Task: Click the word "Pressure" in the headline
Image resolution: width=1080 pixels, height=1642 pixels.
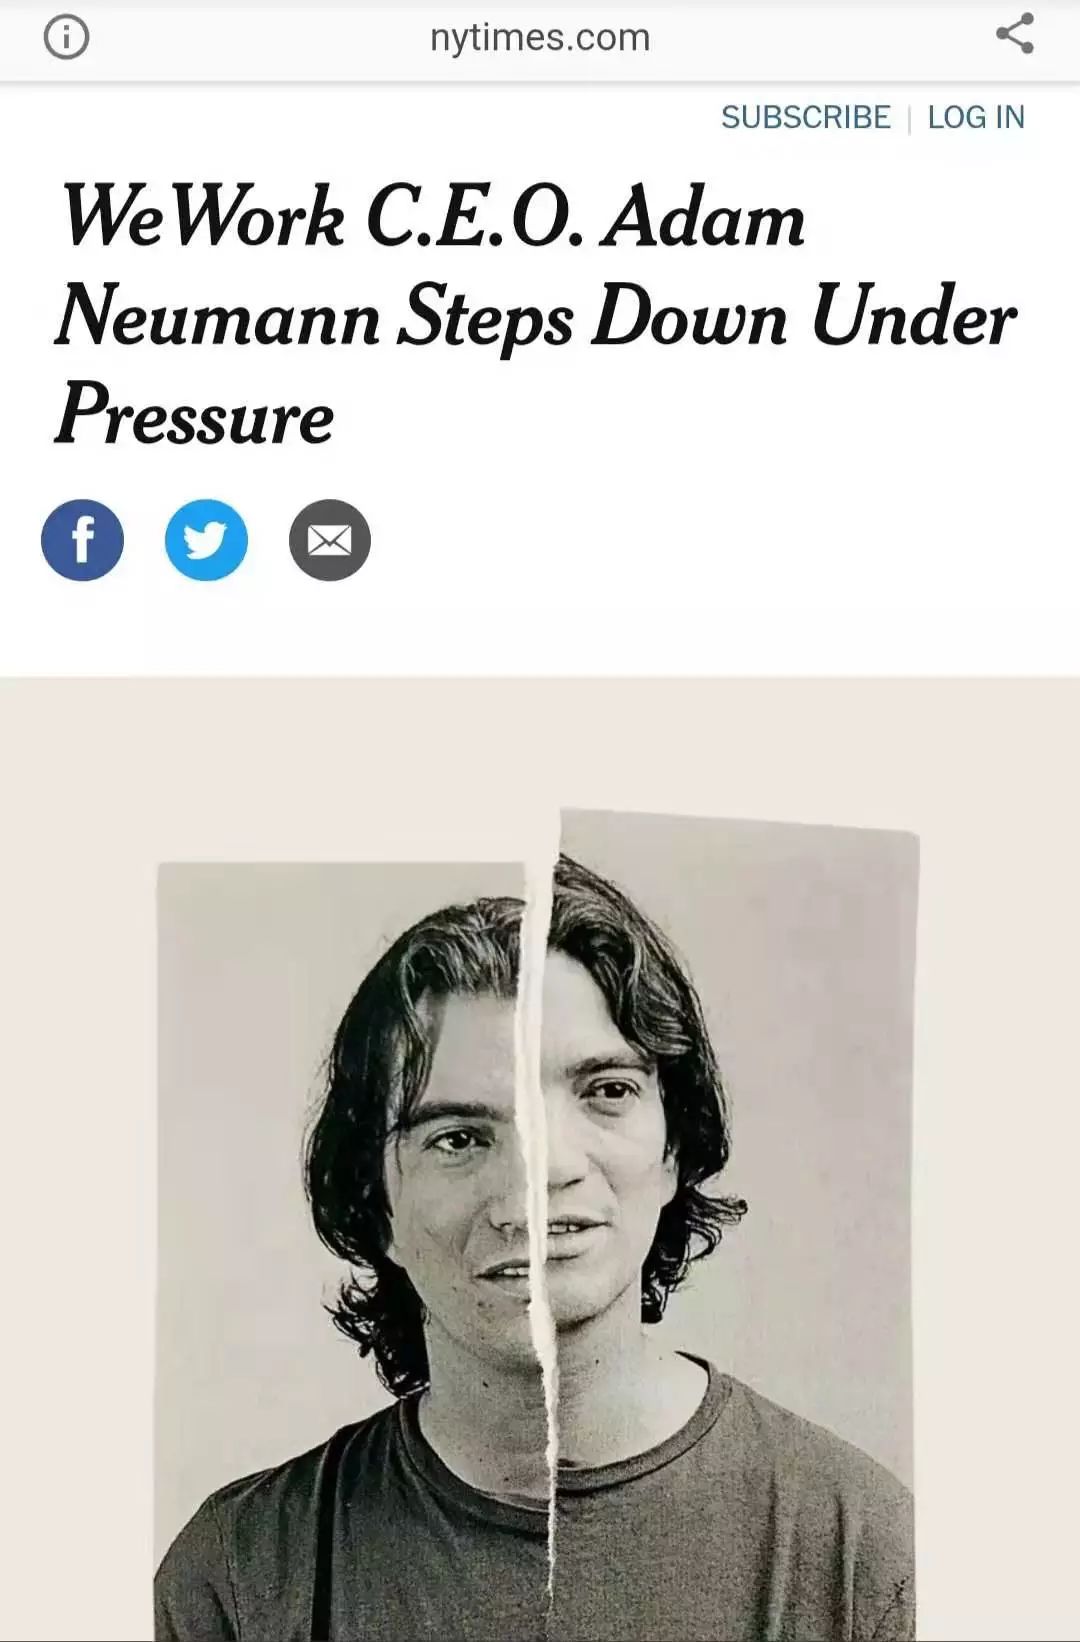Action: pyautogui.click(x=195, y=415)
